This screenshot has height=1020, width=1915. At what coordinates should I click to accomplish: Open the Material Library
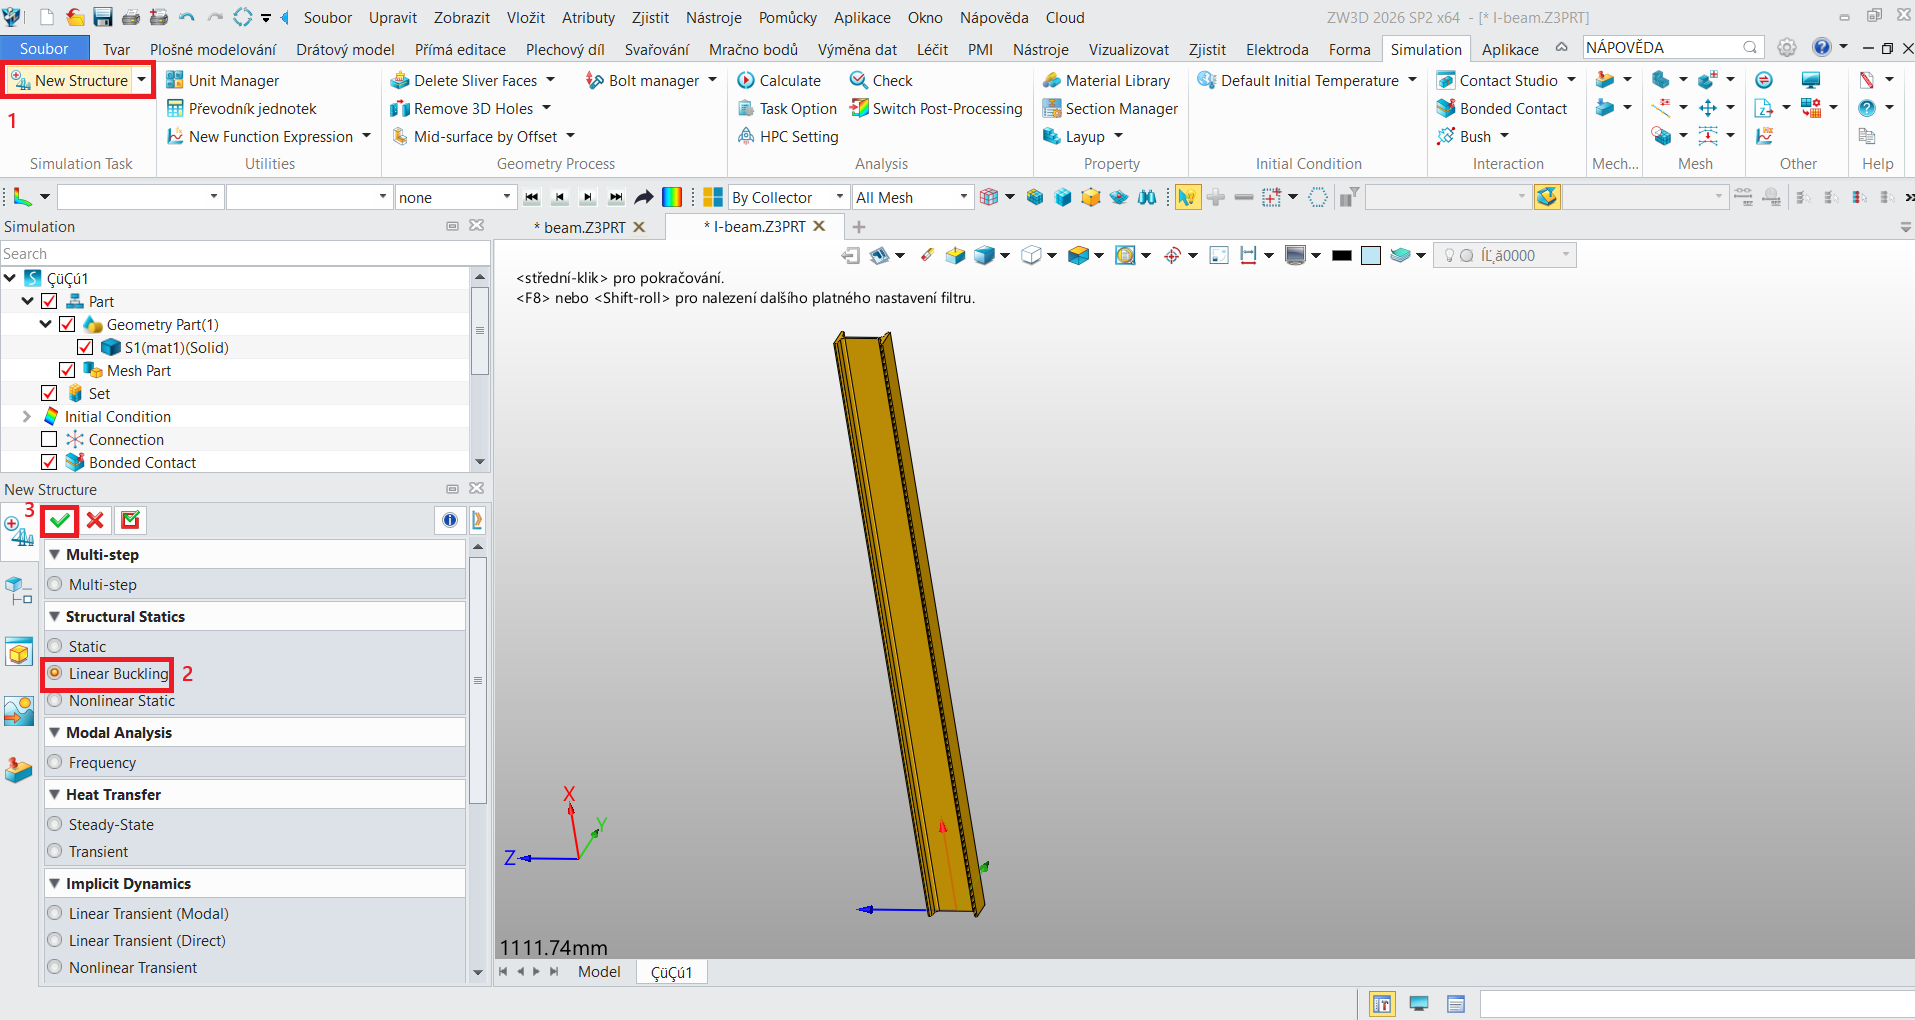tap(1106, 80)
